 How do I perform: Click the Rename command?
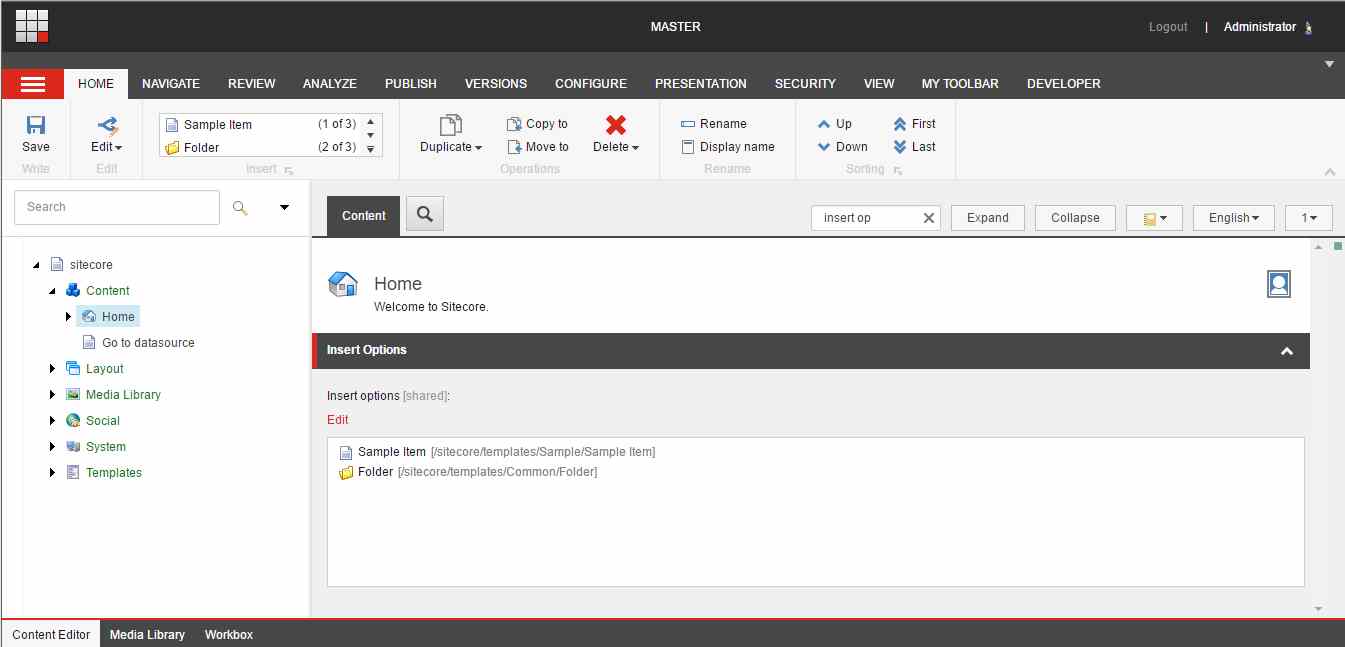(713, 124)
